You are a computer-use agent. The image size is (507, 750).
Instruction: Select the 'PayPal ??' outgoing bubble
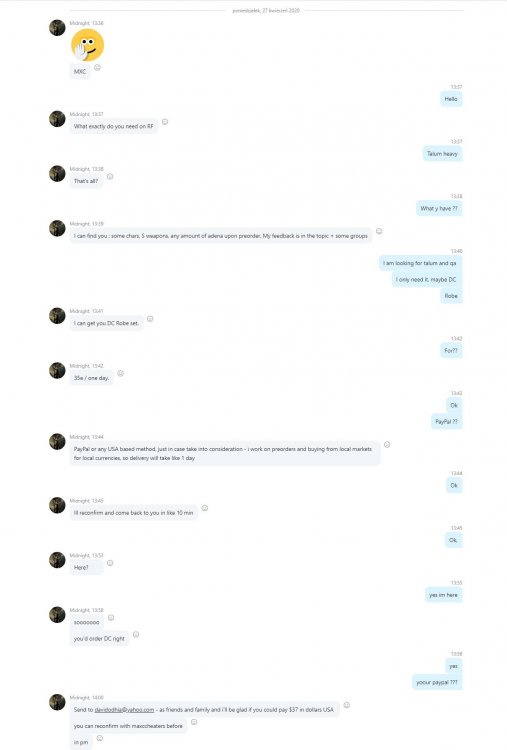click(x=446, y=422)
